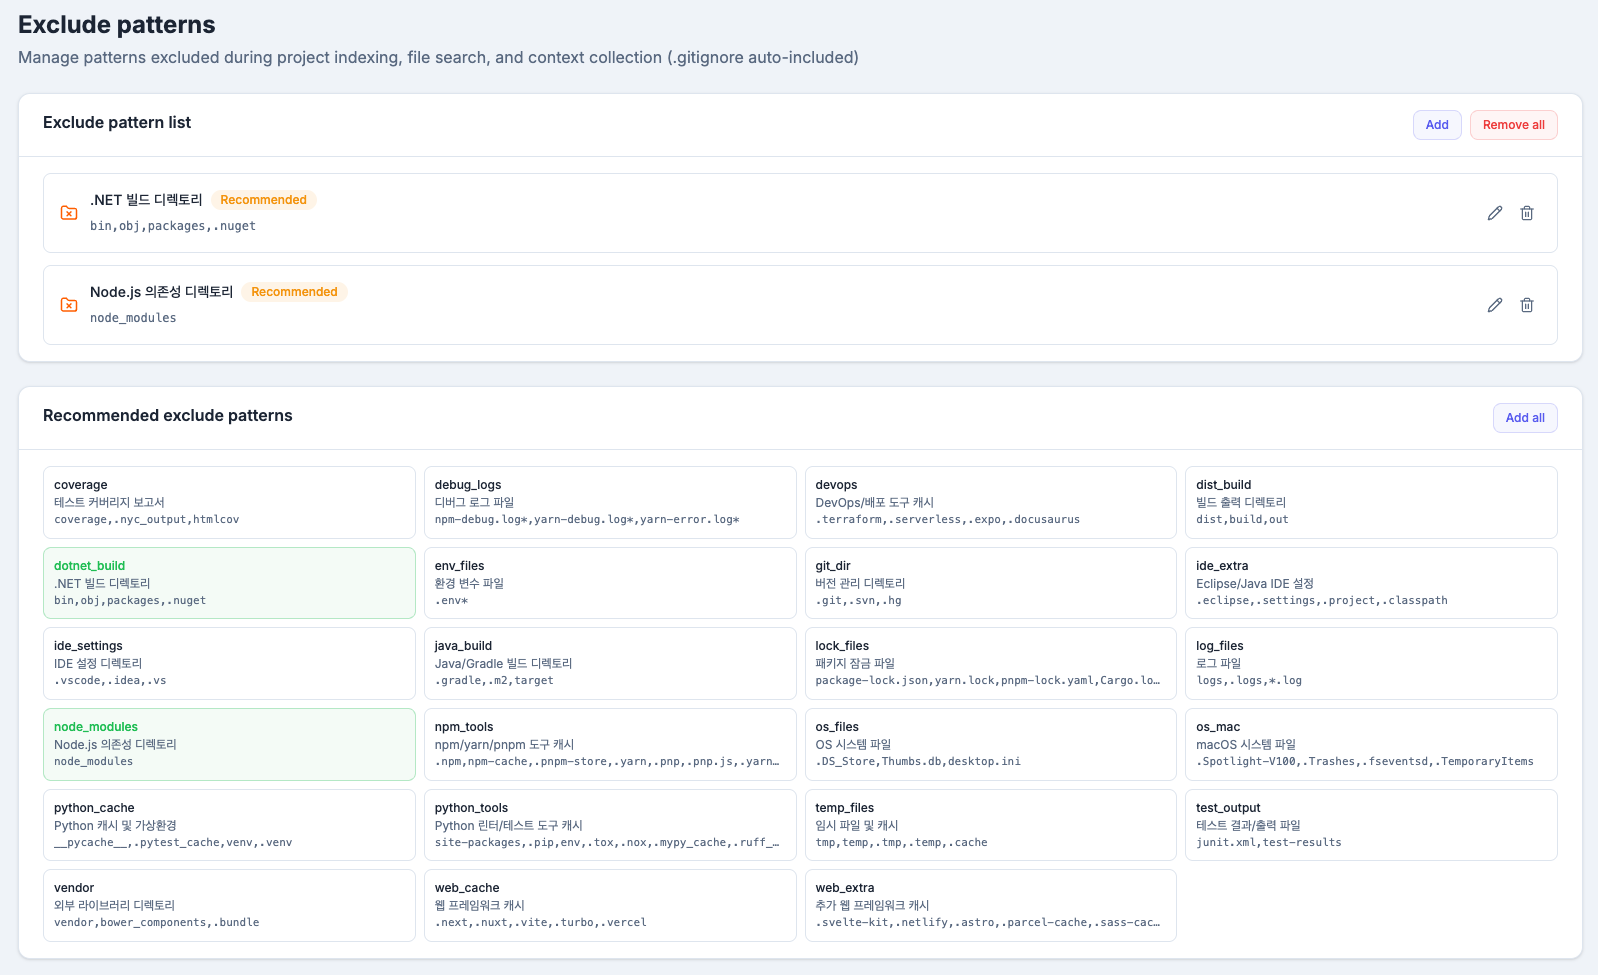Screen dimensions: 1598x975
Task: Choose the git_dir pattern card
Action: (x=990, y=583)
